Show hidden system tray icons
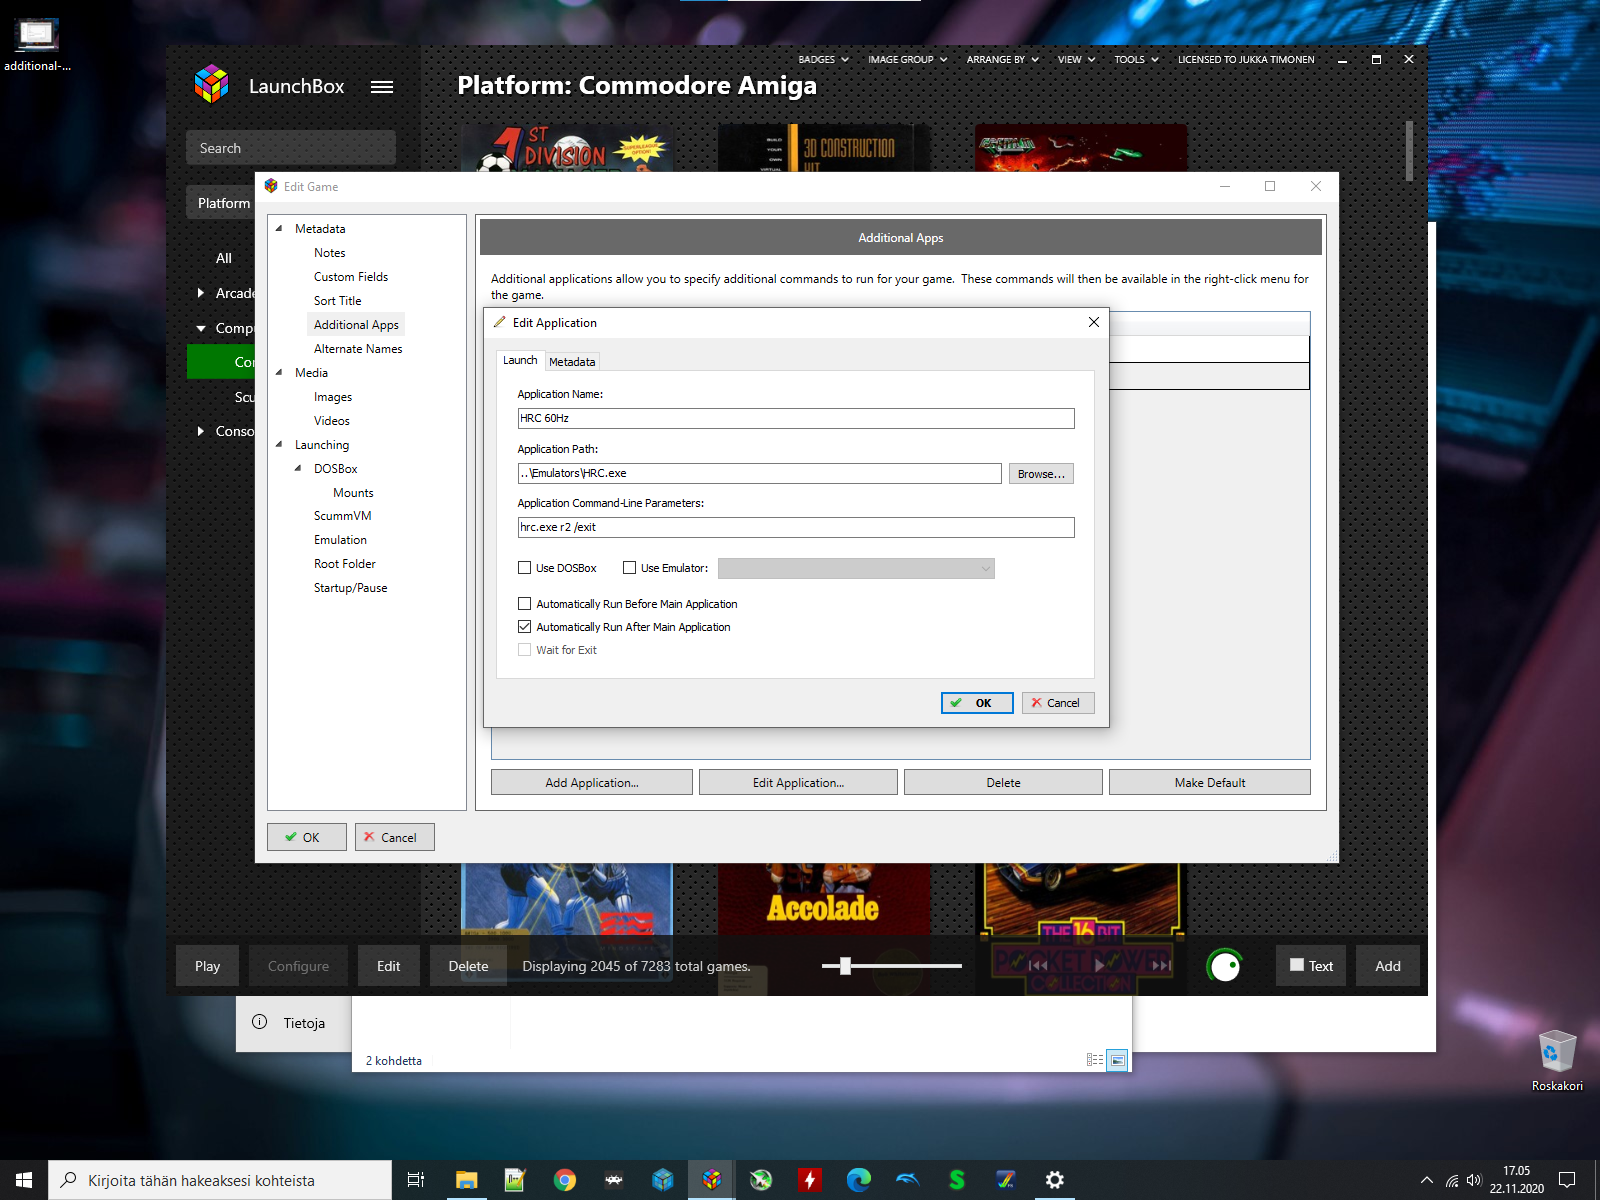Image resolution: width=1600 pixels, height=1200 pixels. 1427,1180
